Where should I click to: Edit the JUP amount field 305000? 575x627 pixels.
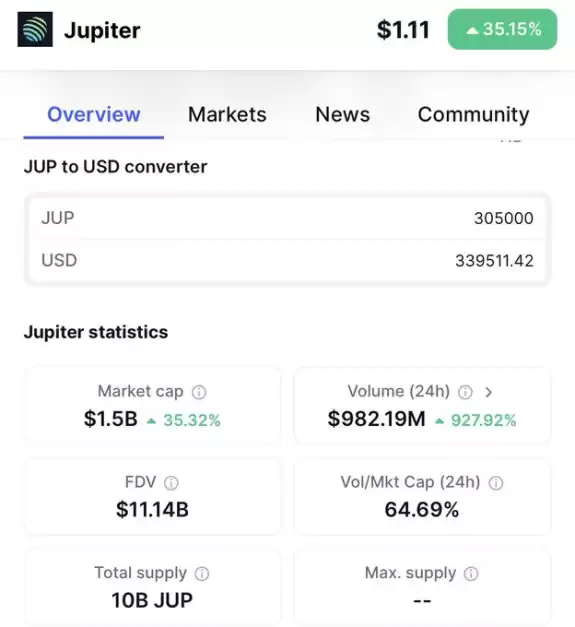(288, 218)
